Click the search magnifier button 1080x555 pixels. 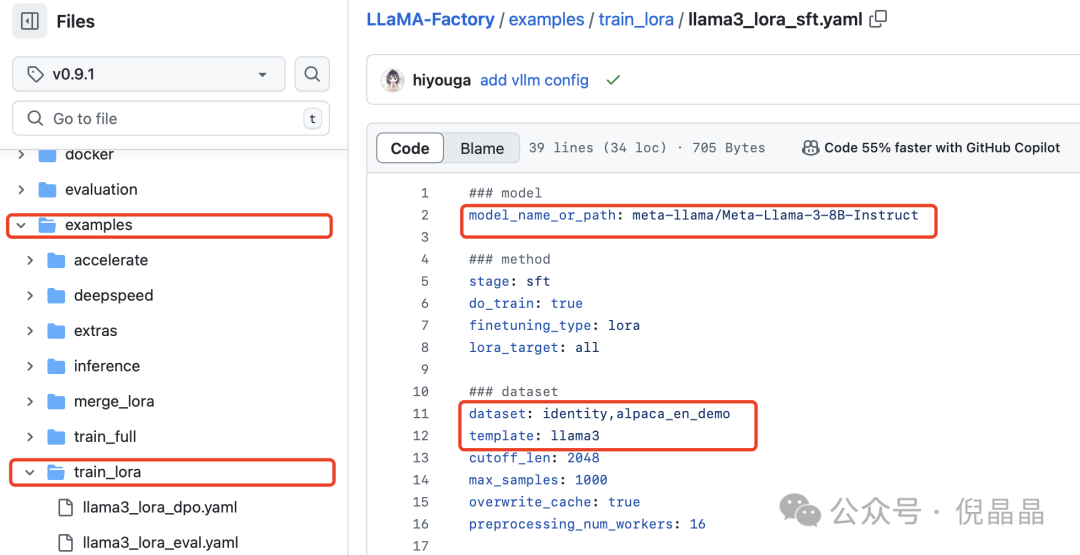(312, 74)
